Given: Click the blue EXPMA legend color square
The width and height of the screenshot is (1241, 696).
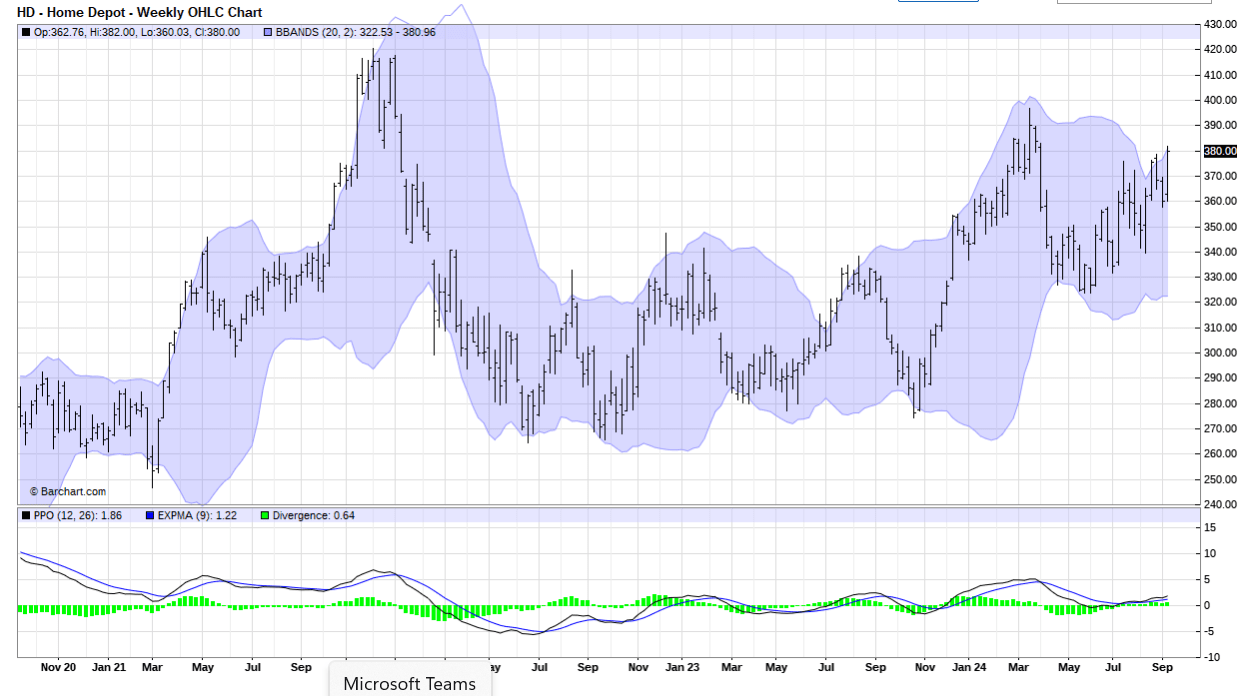Looking at the screenshot, I should tap(150, 516).
